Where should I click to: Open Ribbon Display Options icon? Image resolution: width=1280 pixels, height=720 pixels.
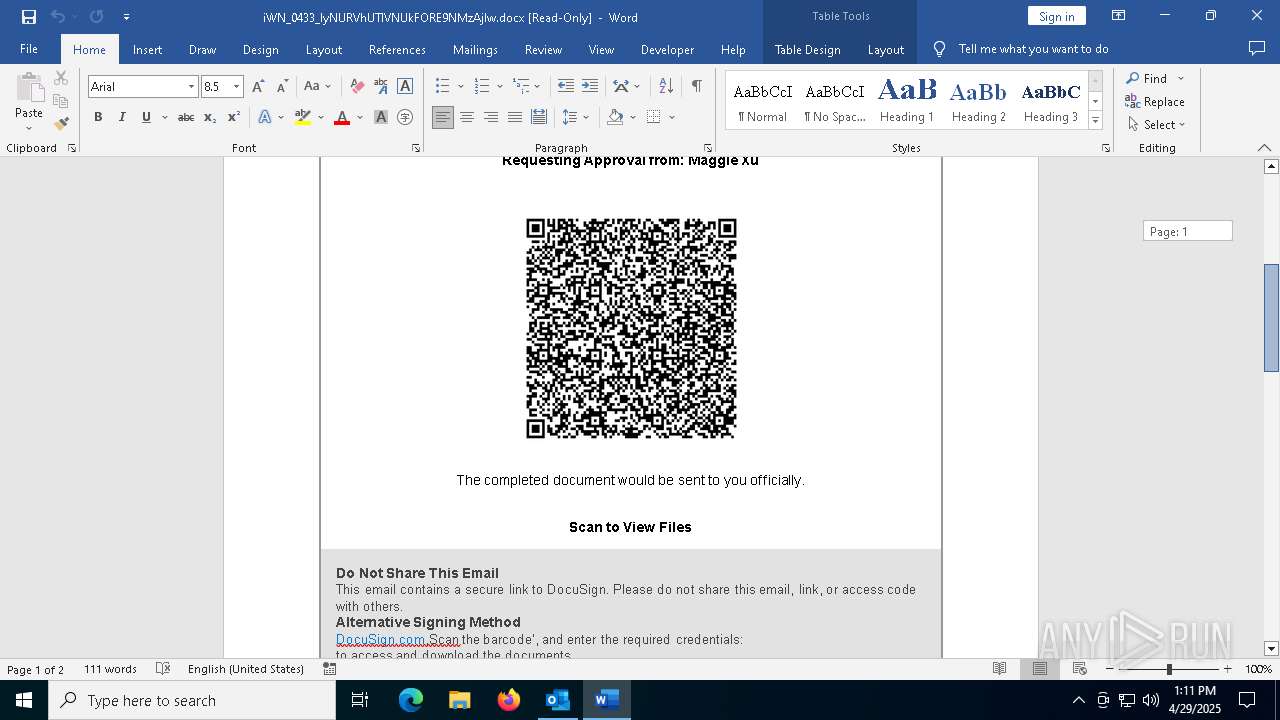[x=1119, y=16]
